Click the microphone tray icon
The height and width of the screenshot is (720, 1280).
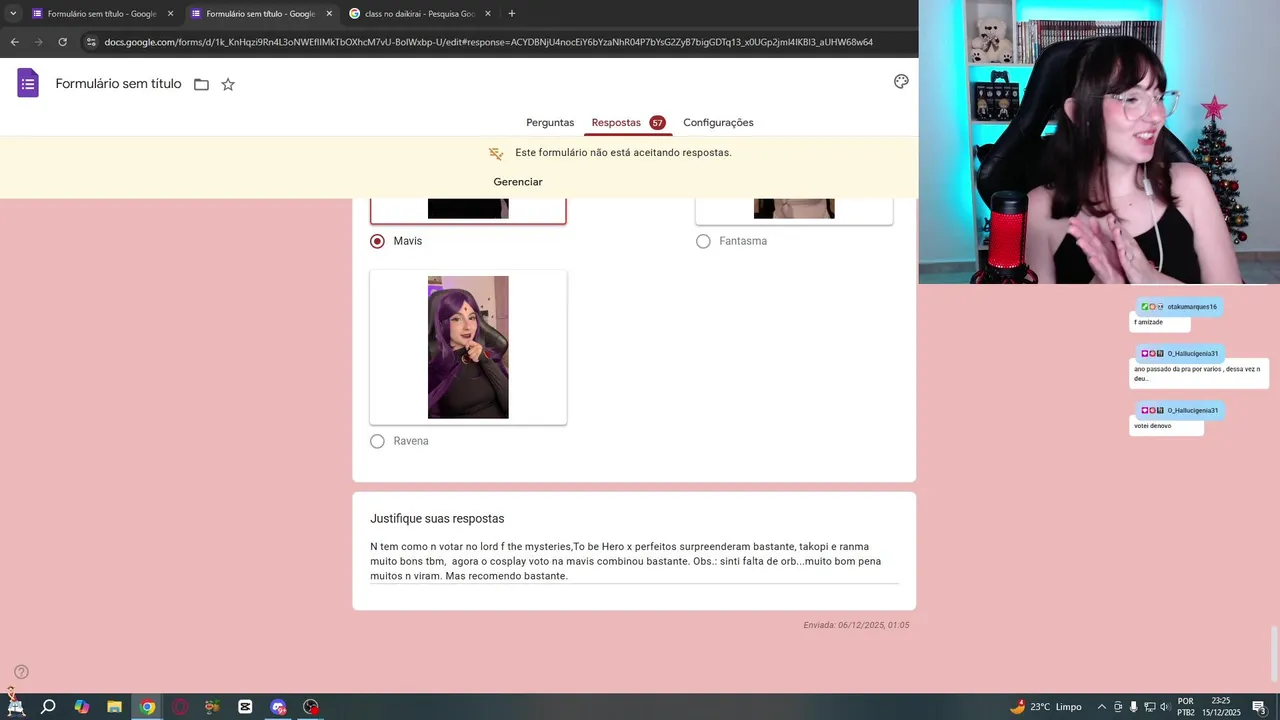[x=1133, y=707]
